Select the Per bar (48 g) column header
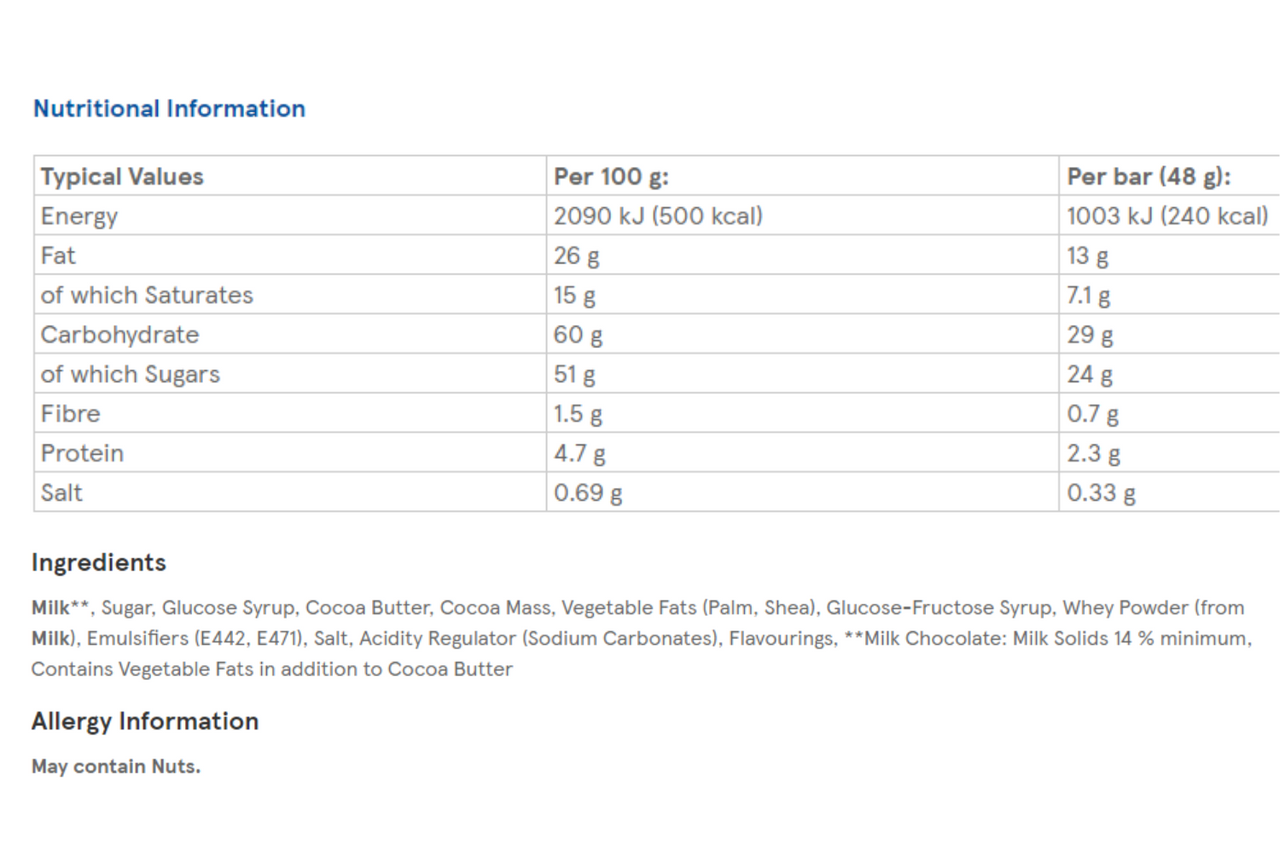The image size is (1280, 853). pyautogui.click(x=1148, y=177)
